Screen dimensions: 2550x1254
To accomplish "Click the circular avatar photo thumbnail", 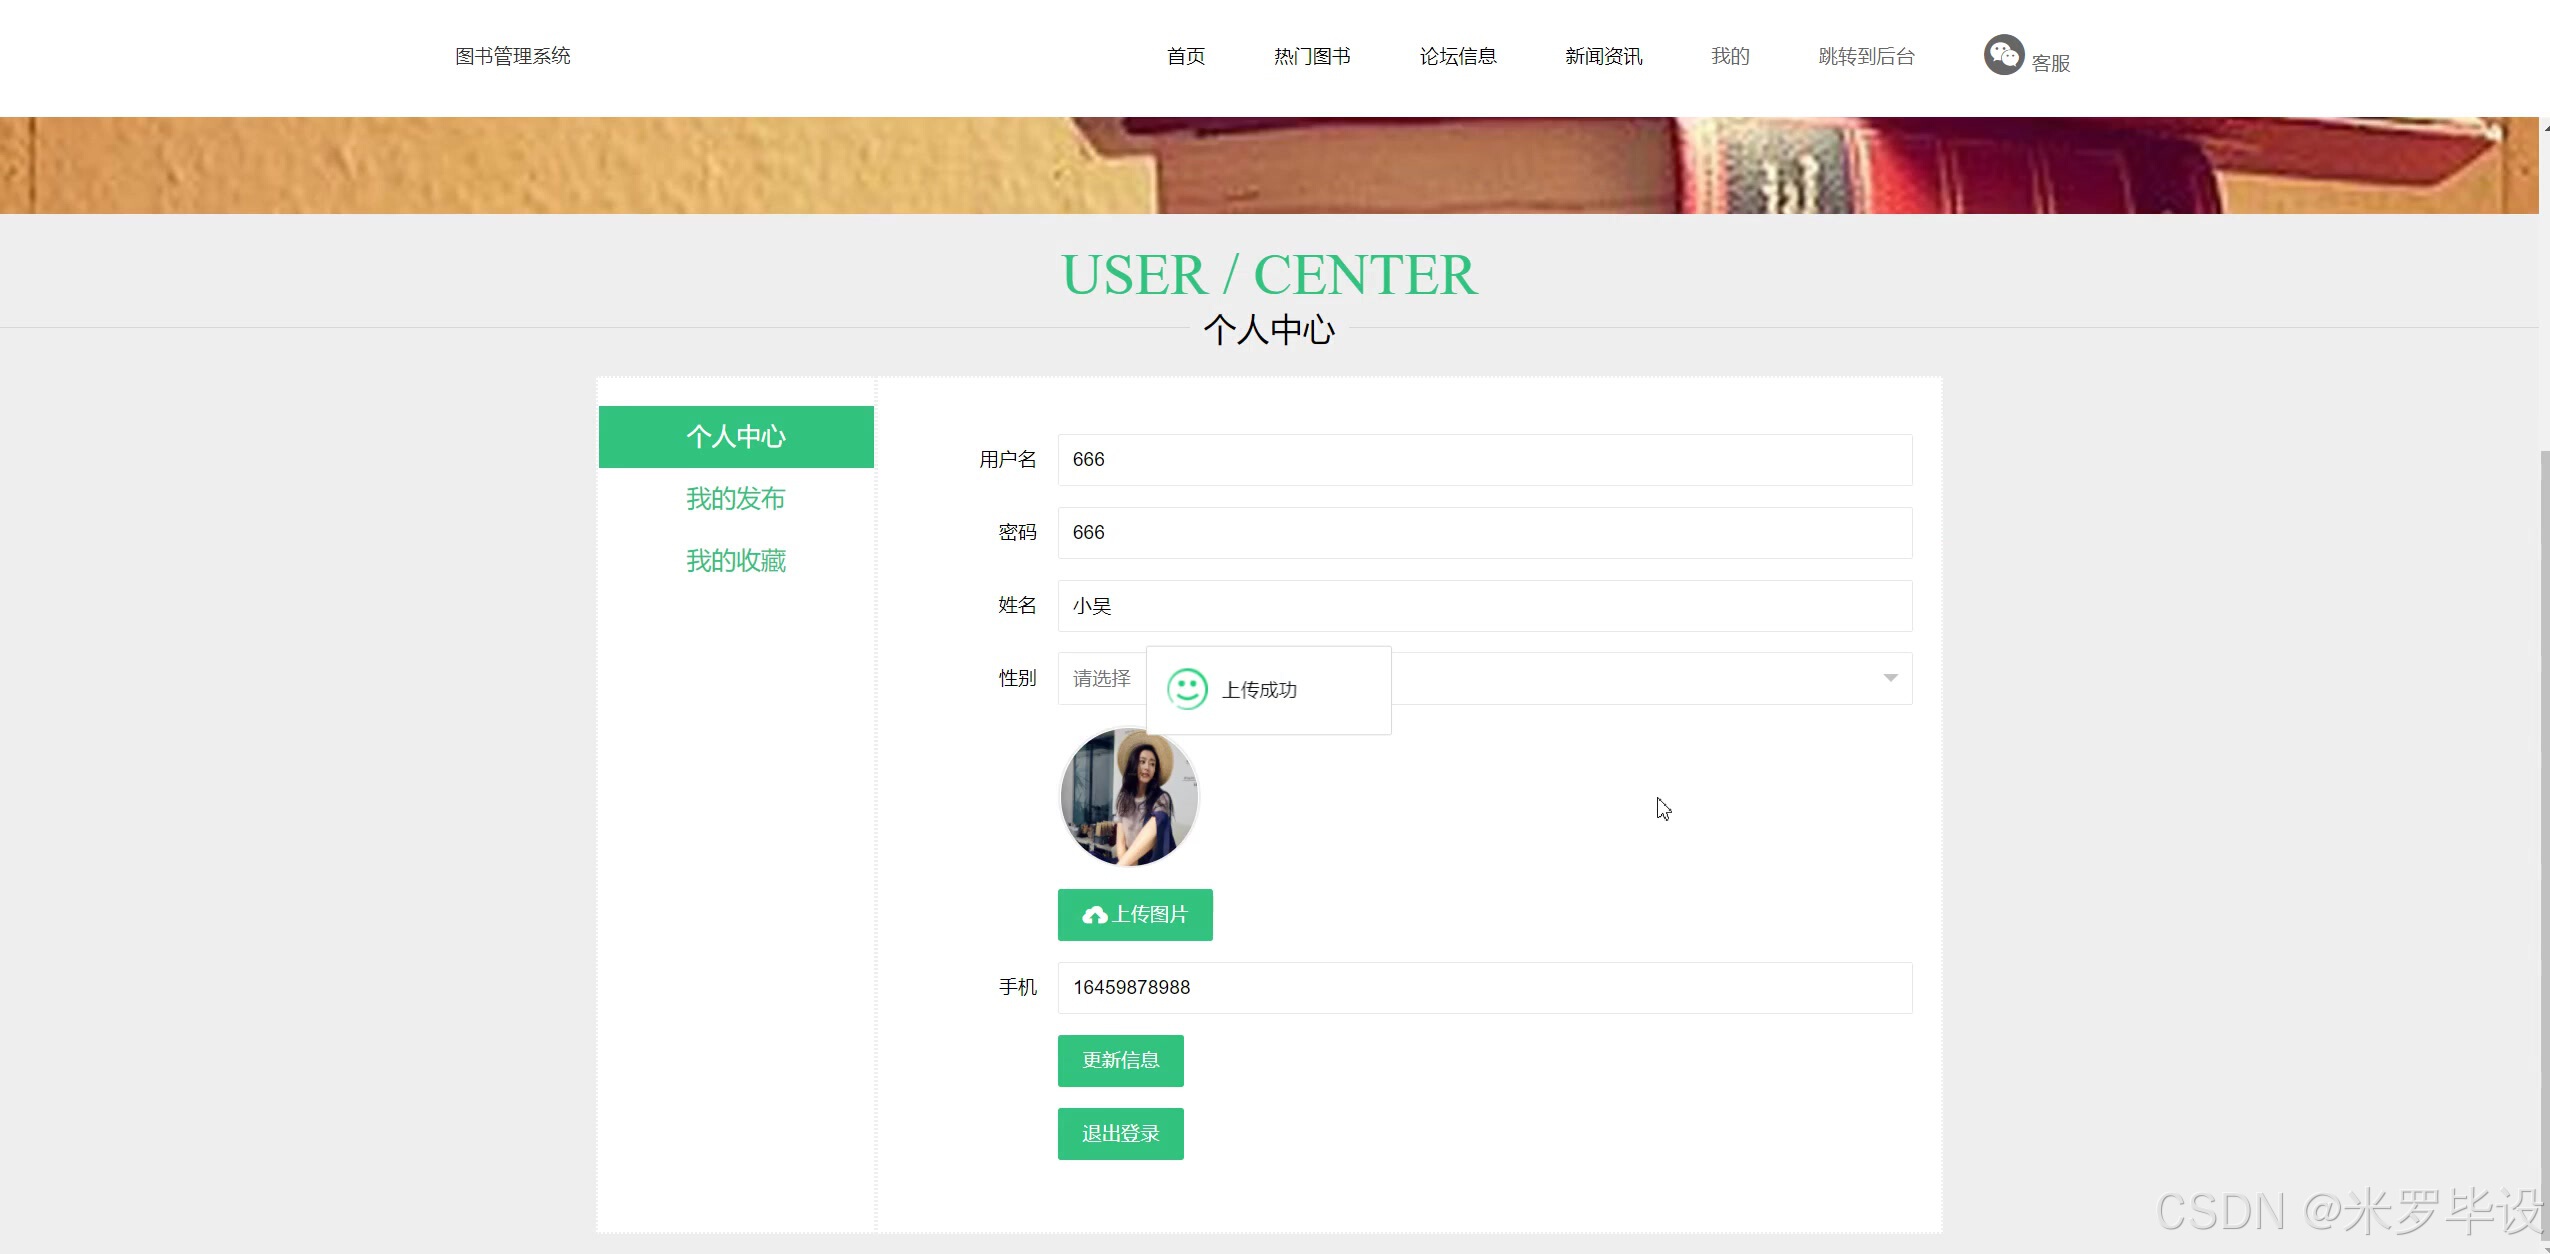I will click(1129, 797).
